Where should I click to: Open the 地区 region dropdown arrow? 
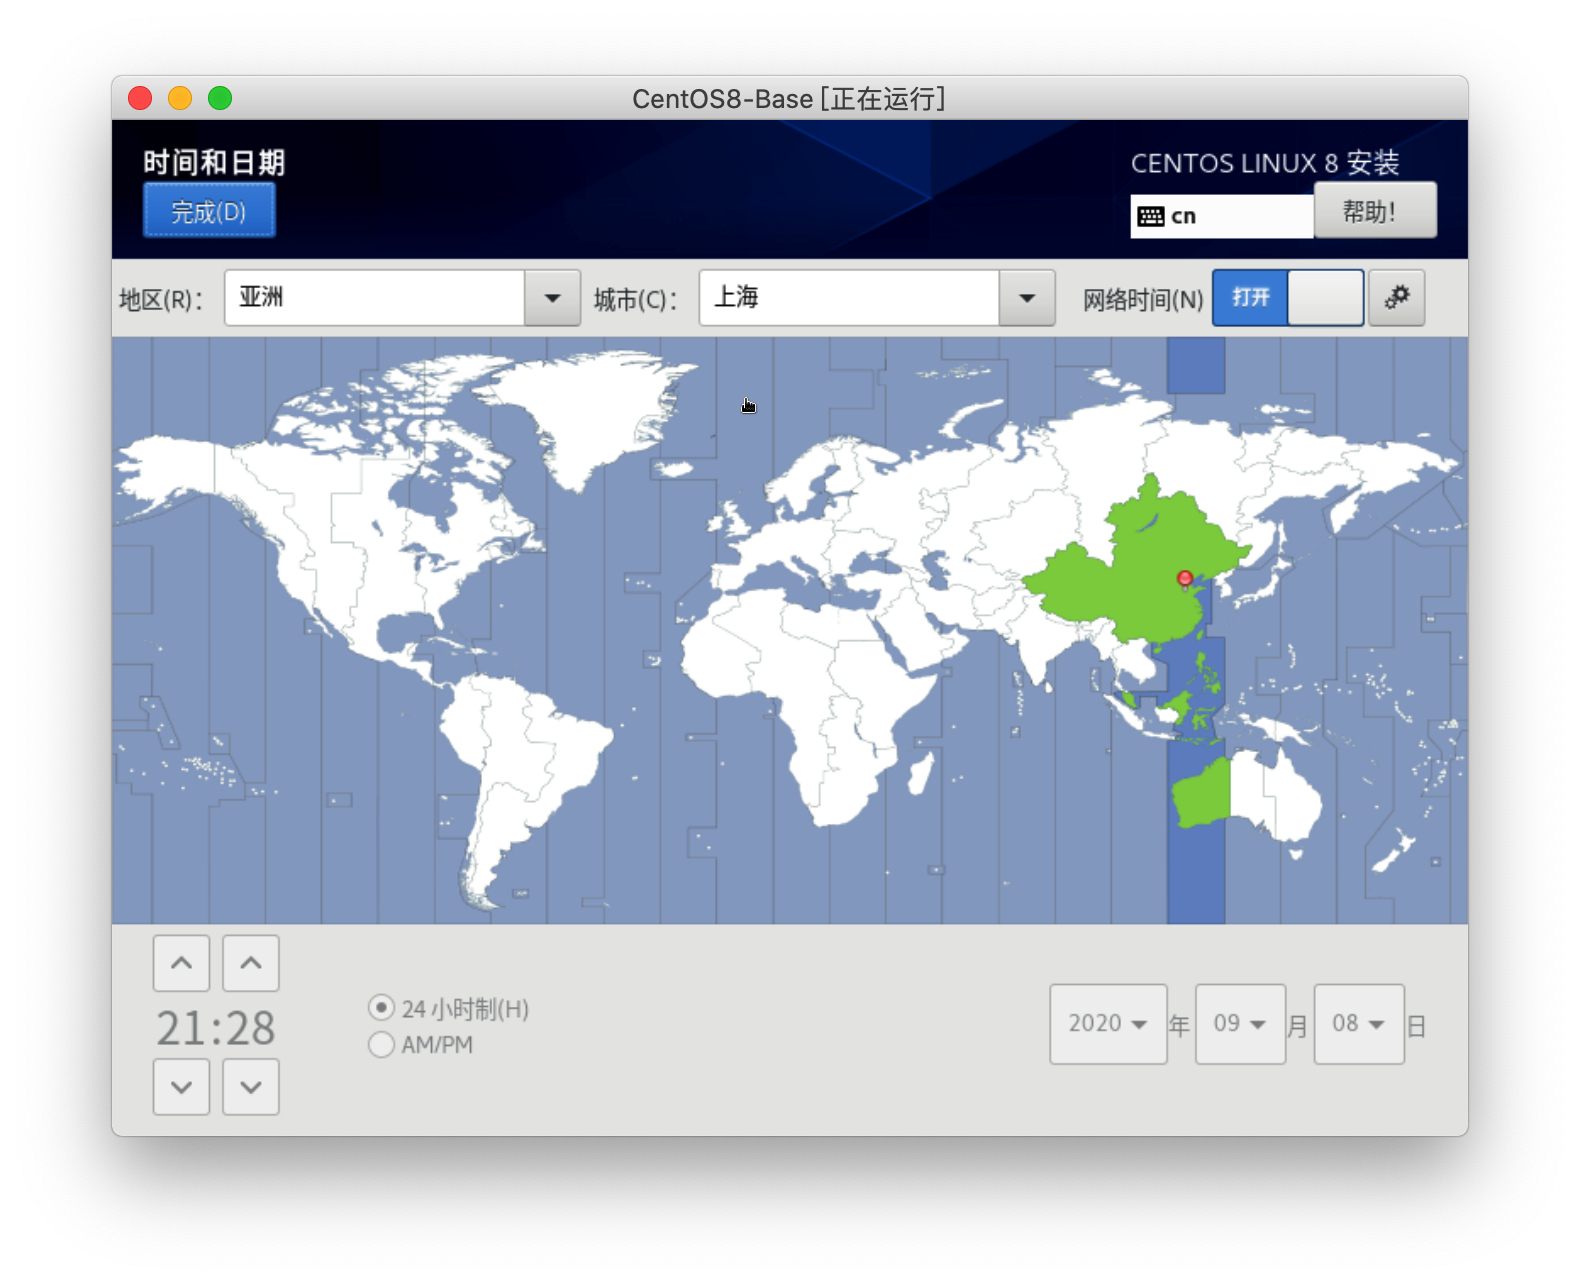pos(552,298)
